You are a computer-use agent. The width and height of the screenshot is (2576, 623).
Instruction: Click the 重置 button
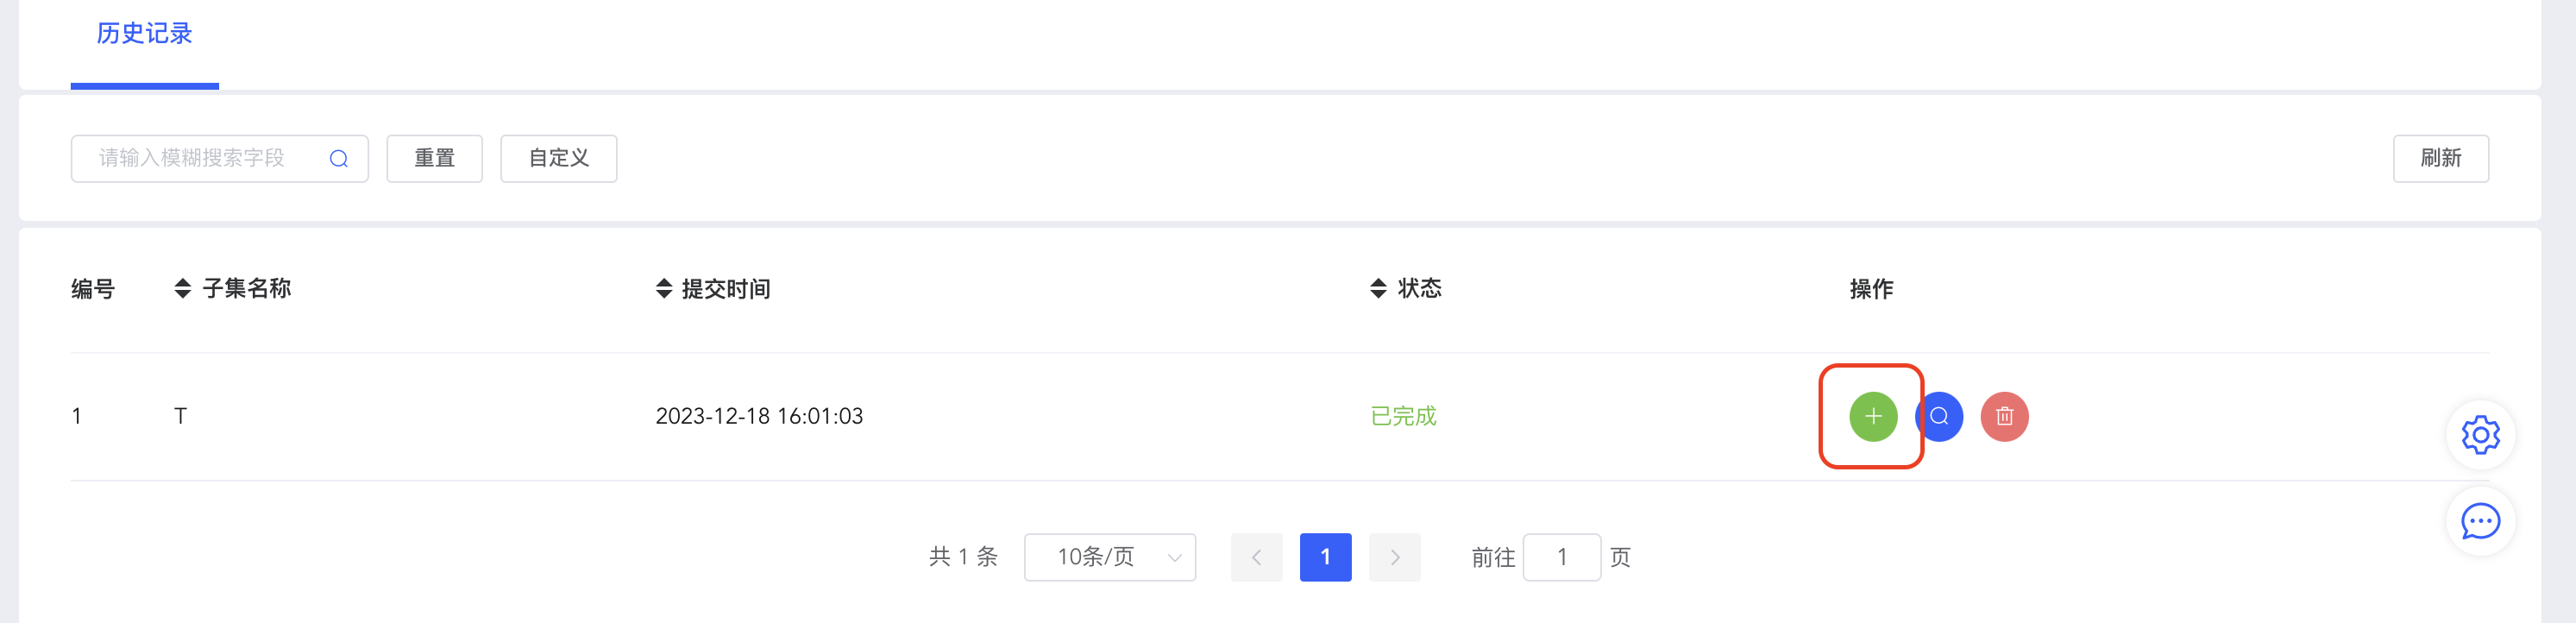(434, 158)
